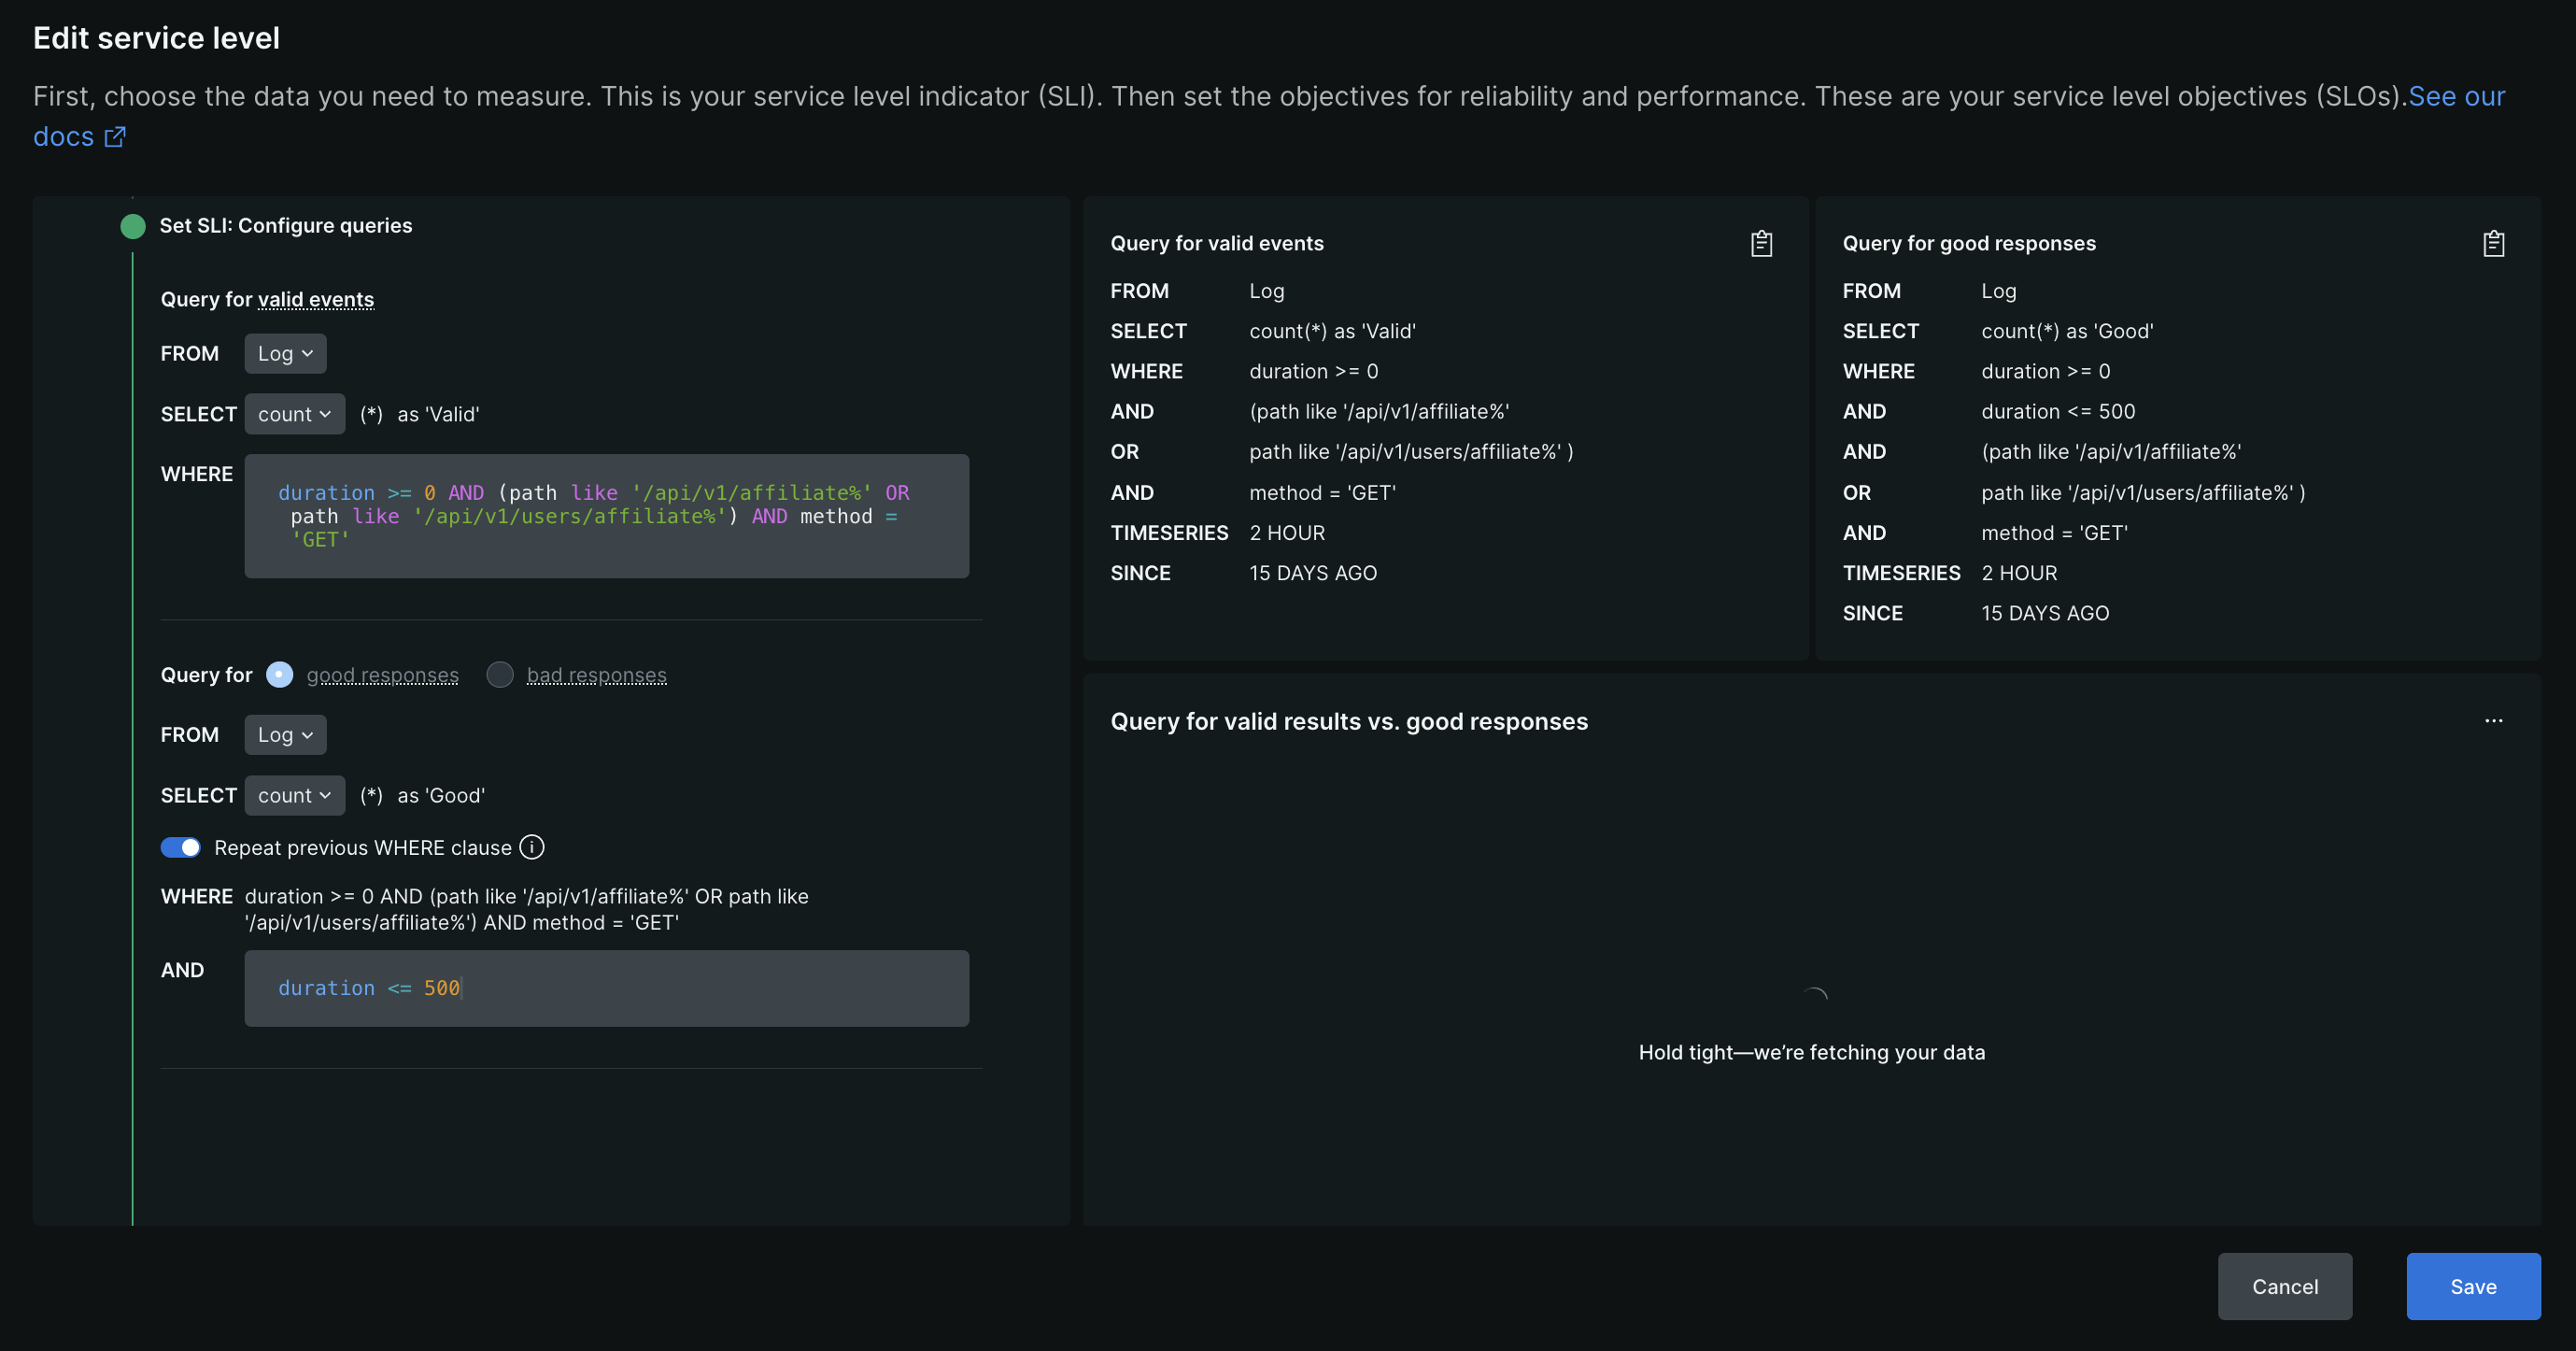The image size is (2576, 1351).
Task: Save the service level changes
Action: (x=2472, y=1286)
